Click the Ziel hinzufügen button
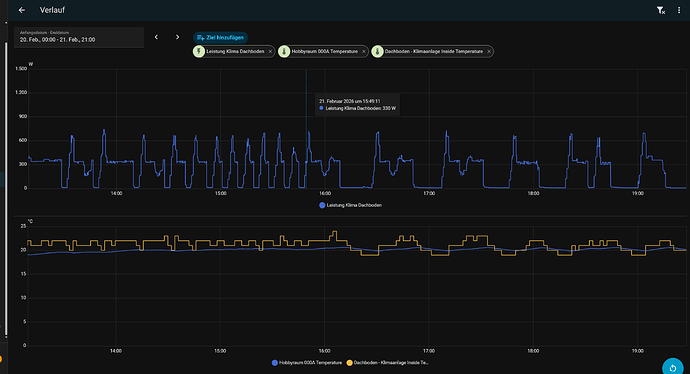This screenshot has width=690, height=374. coord(220,37)
